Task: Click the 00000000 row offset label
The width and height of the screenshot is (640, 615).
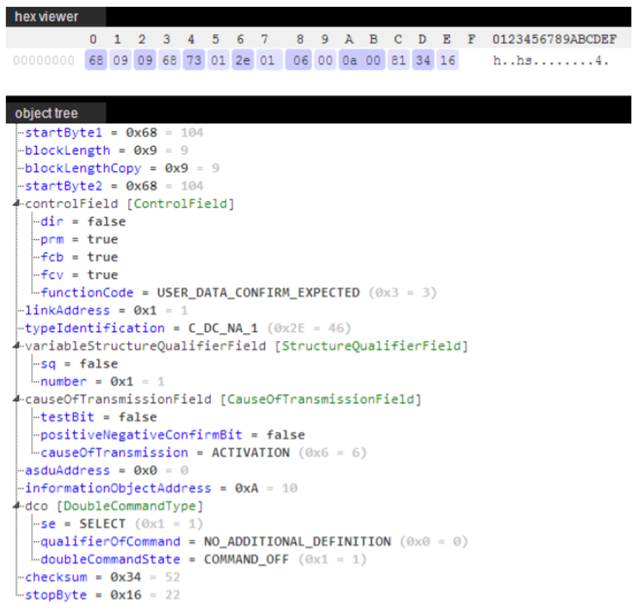Action: coord(42,61)
